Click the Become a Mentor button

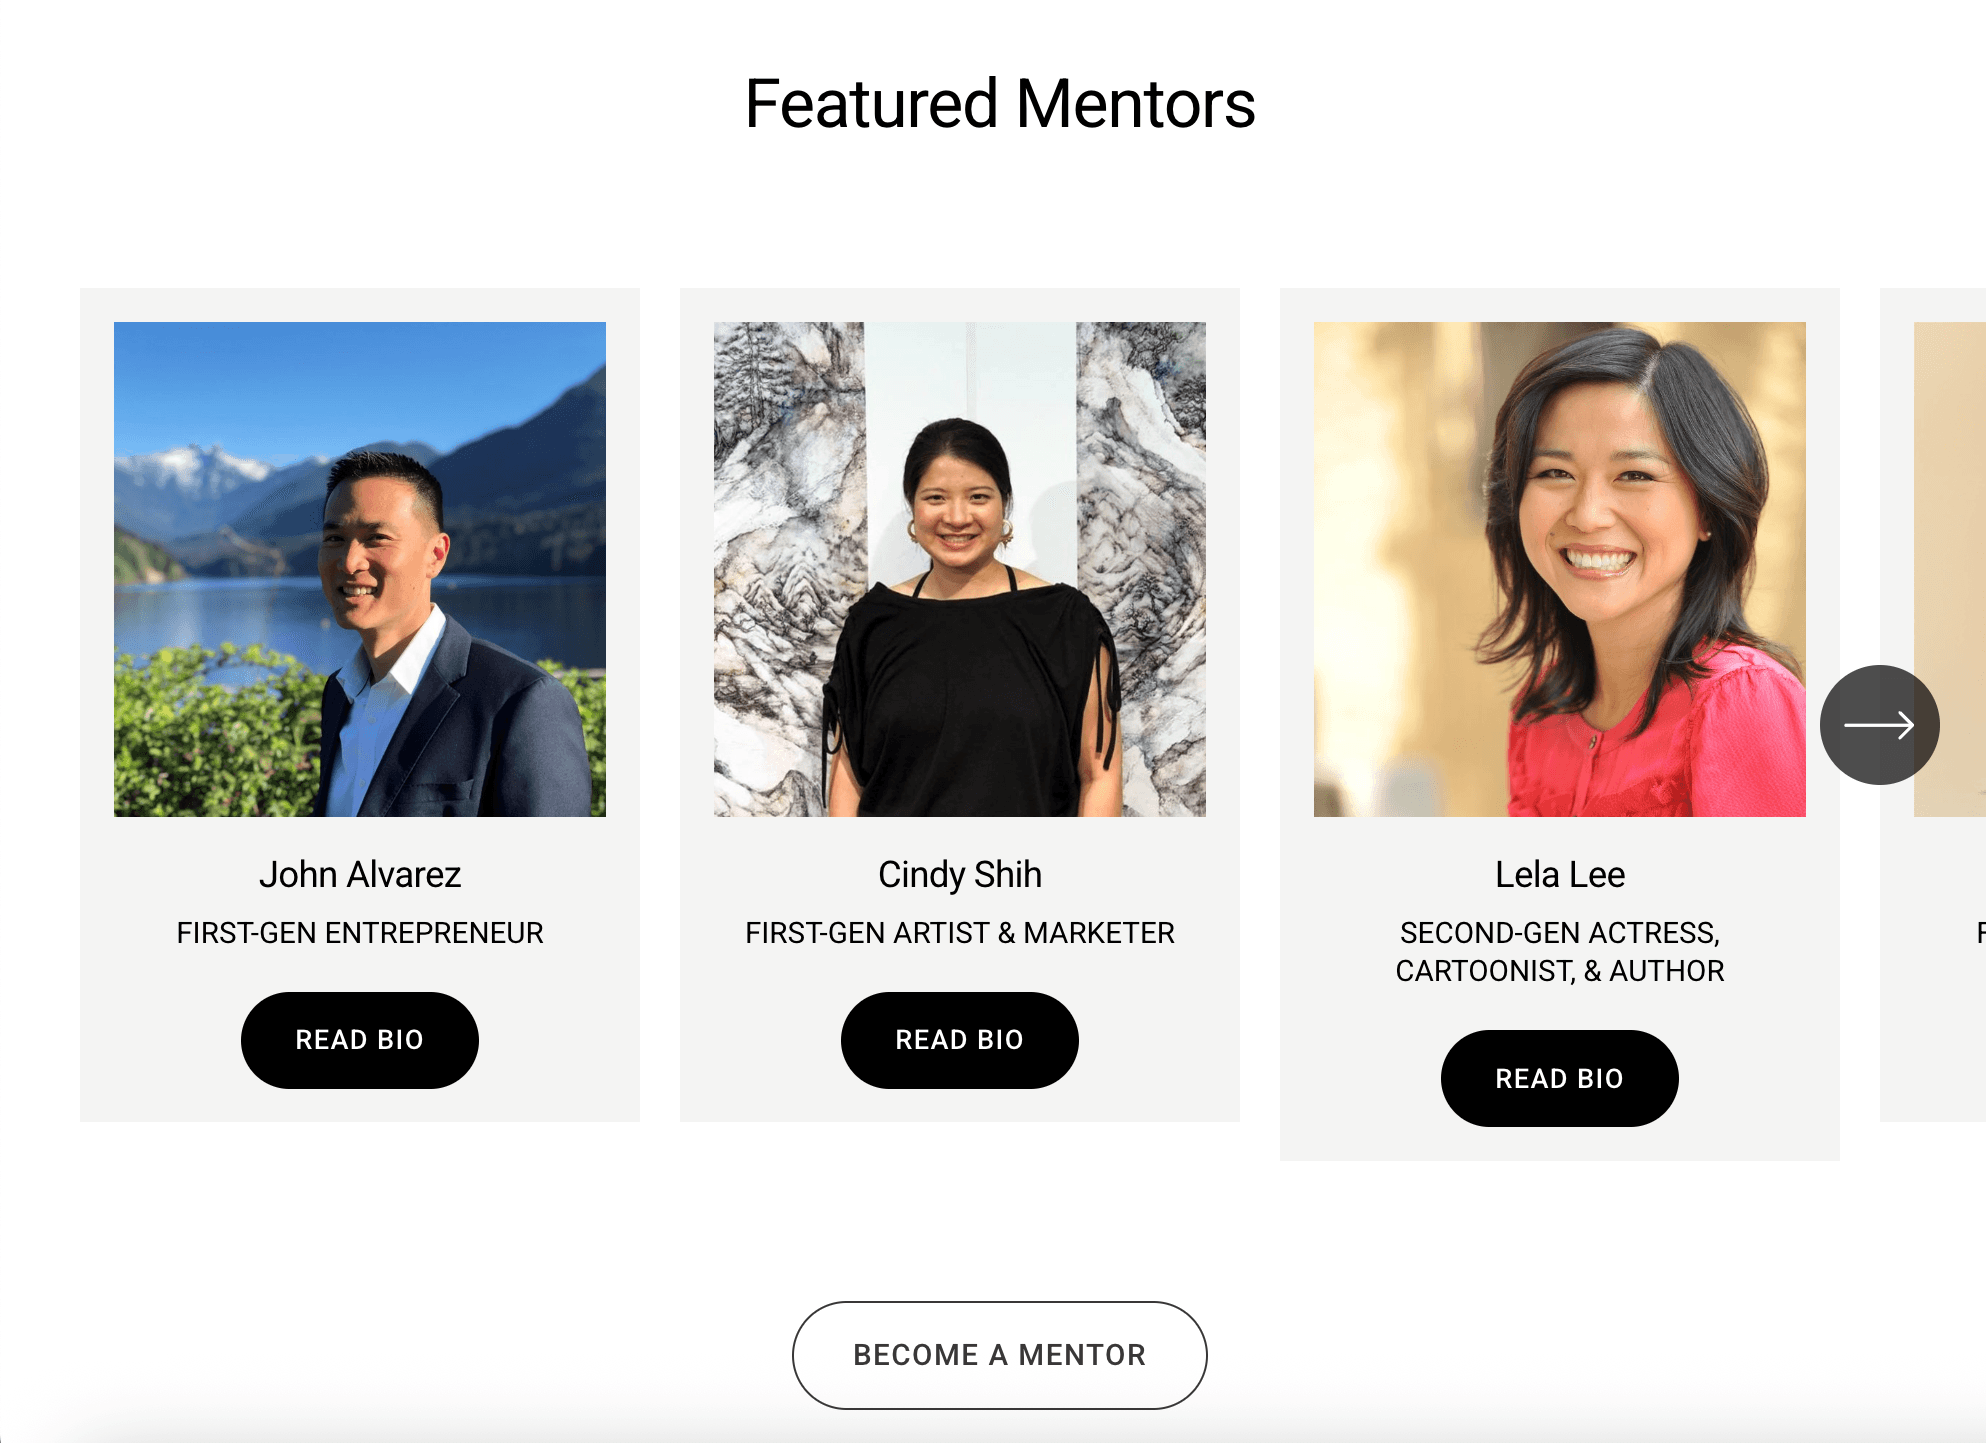(1000, 1355)
